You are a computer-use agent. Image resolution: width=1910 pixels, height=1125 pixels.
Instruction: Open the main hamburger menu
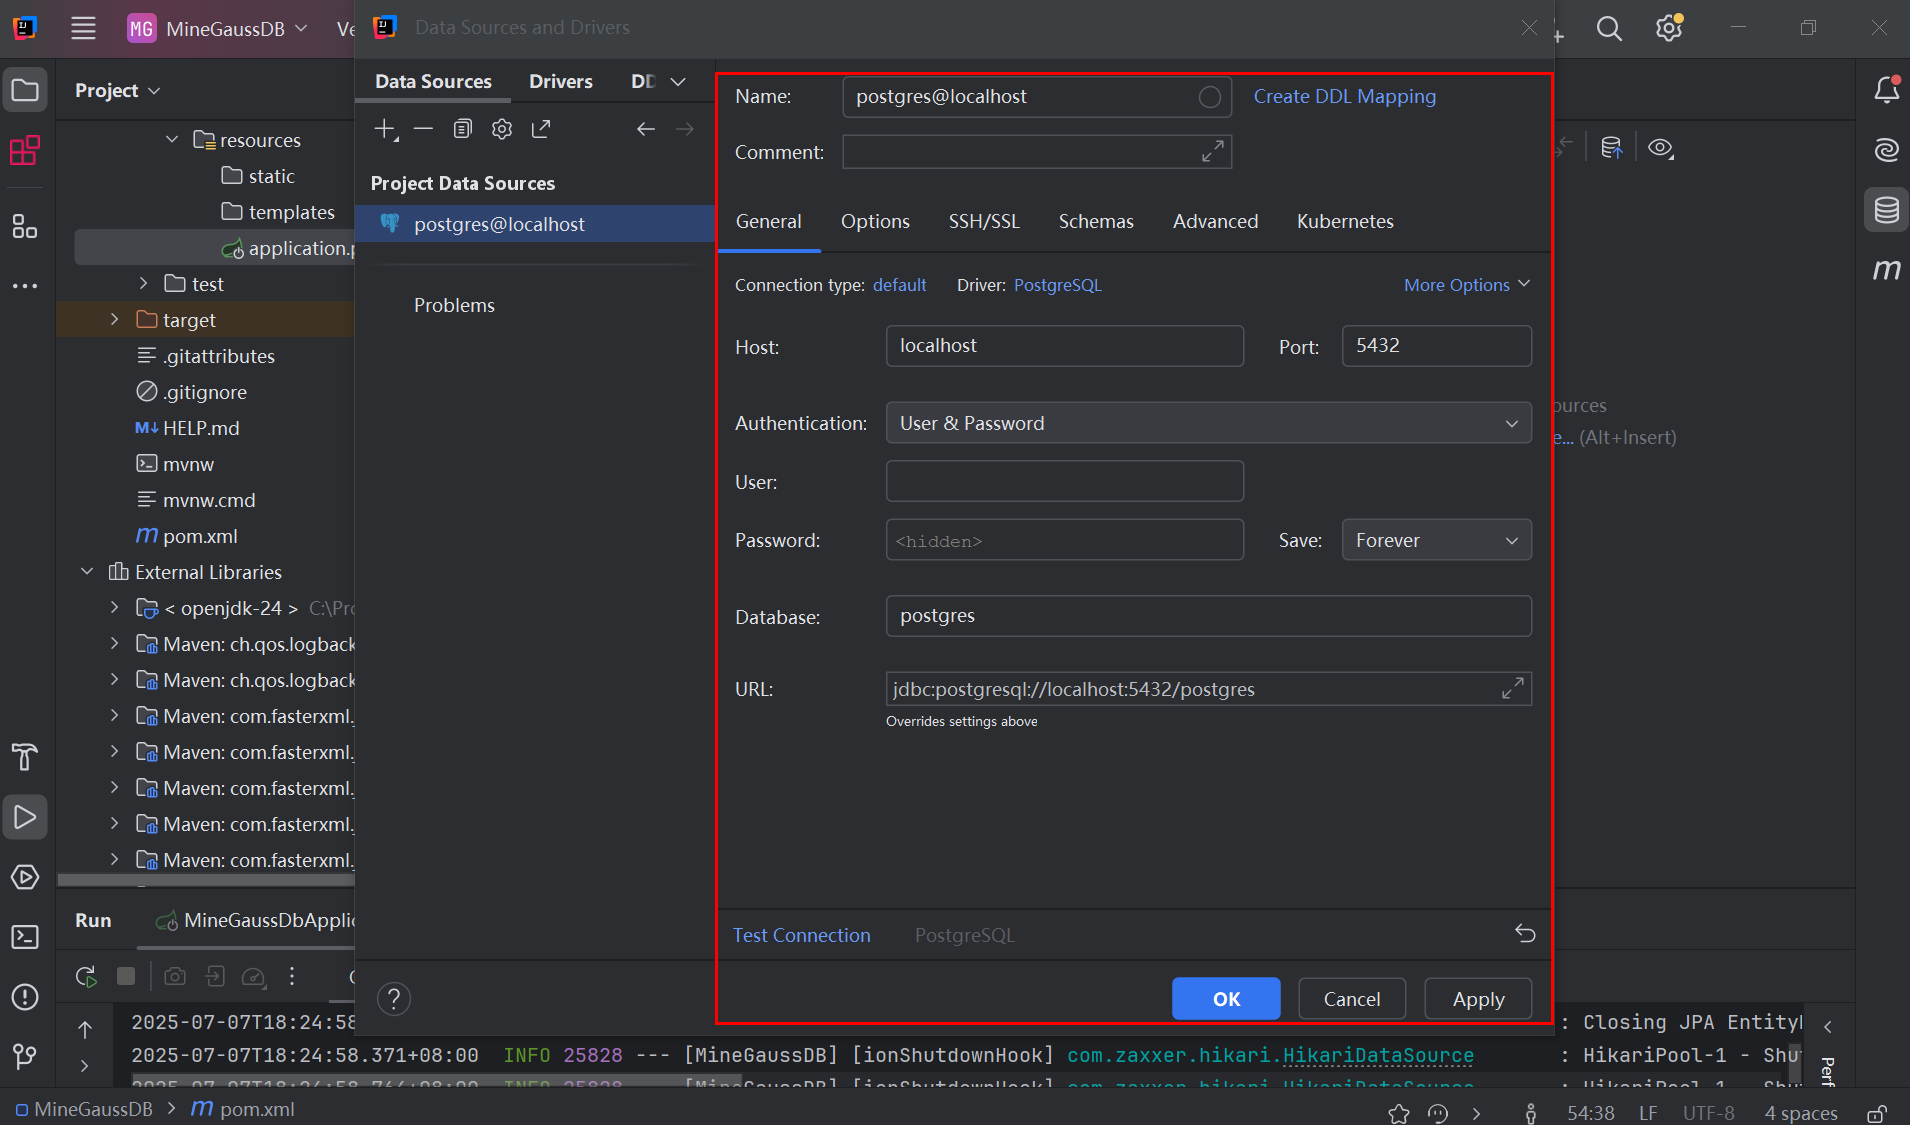pyautogui.click(x=84, y=28)
